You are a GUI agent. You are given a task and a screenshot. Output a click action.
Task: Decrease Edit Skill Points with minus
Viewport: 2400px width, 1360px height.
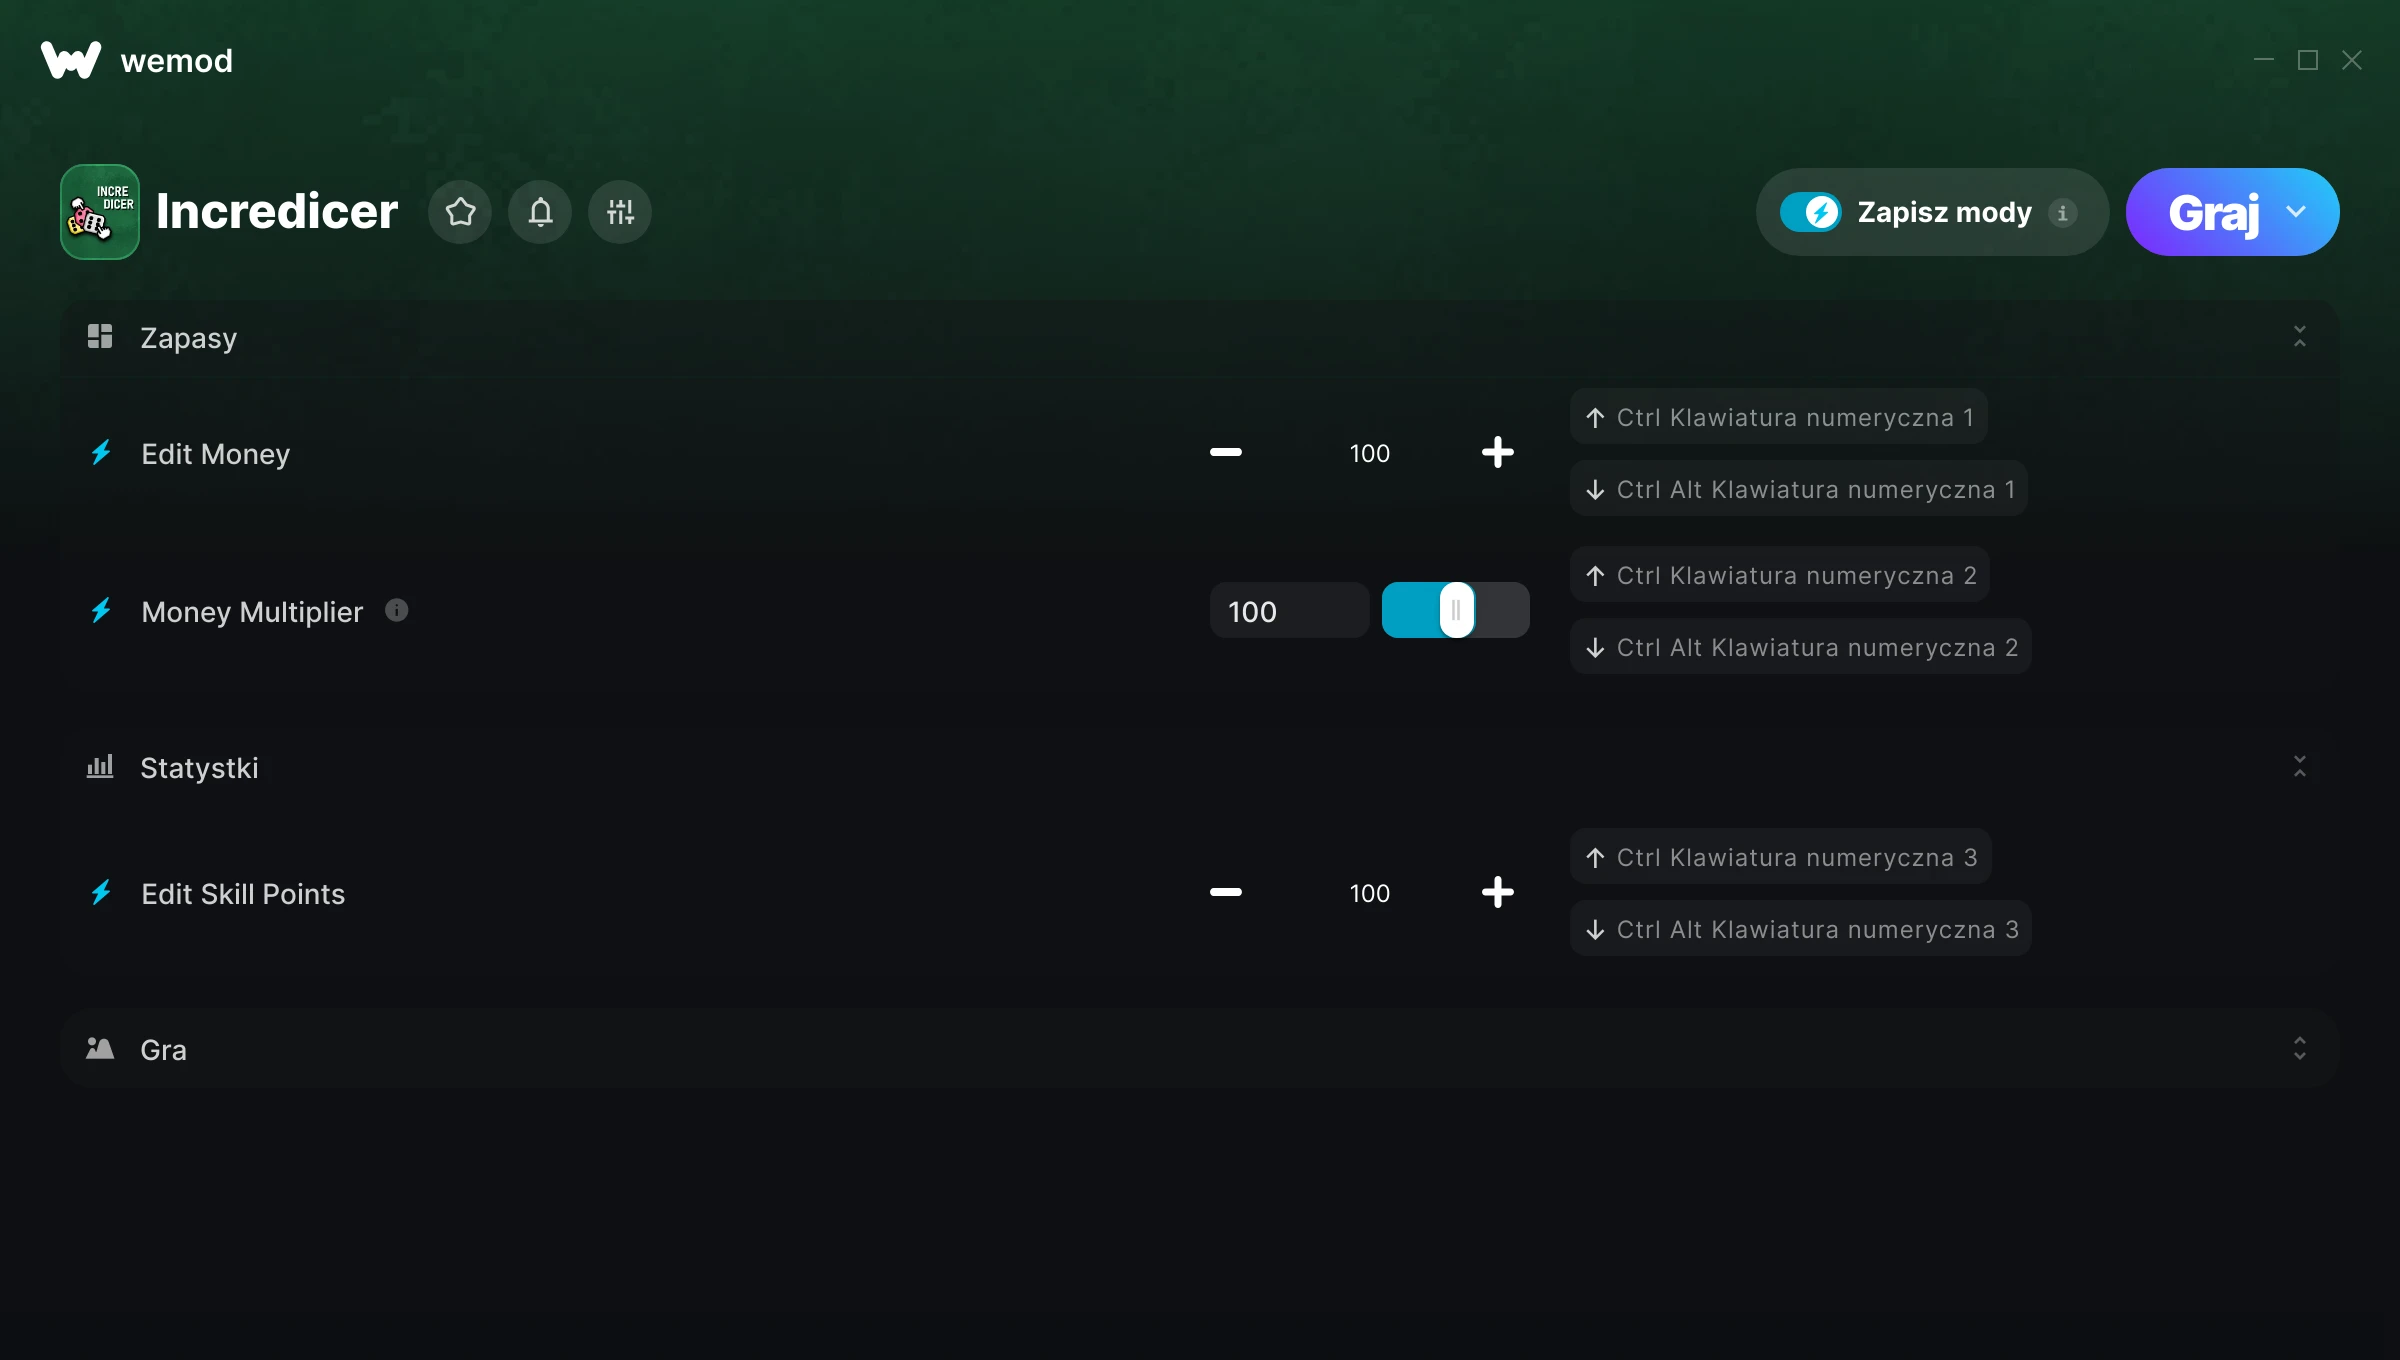pyautogui.click(x=1226, y=893)
